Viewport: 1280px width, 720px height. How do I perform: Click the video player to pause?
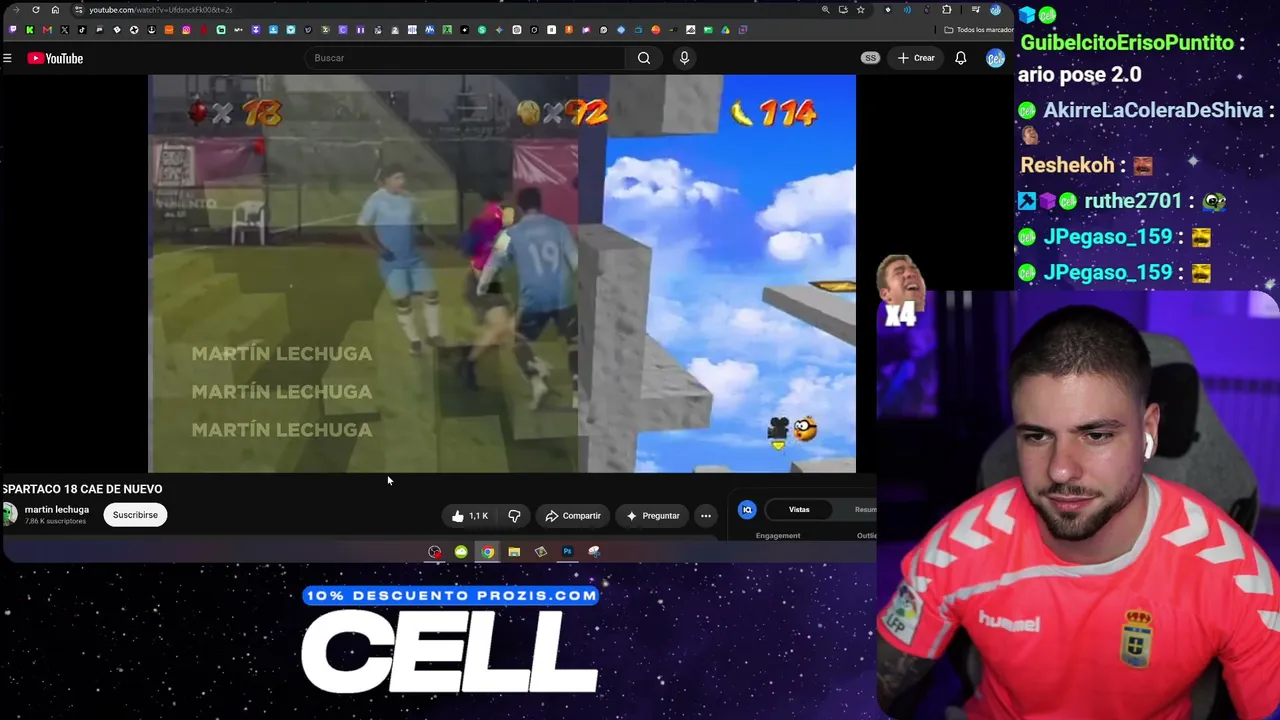tap(502, 273)
